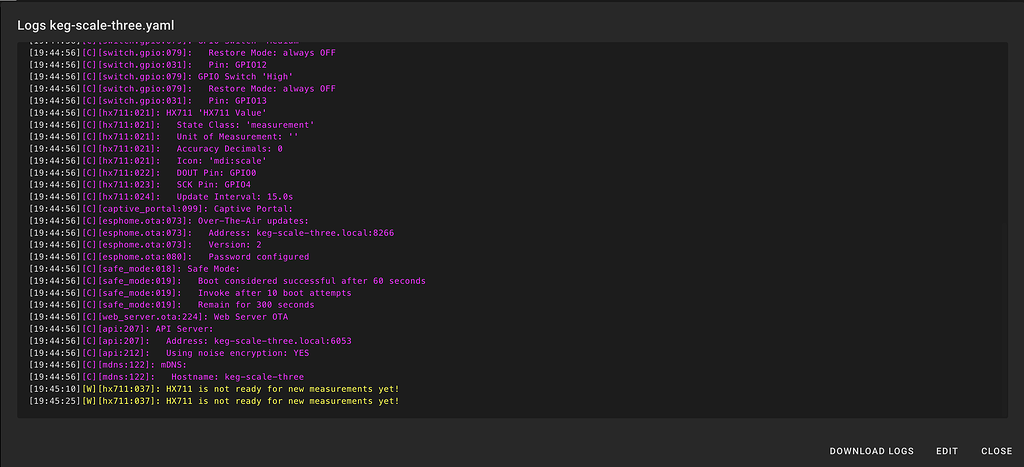Click the 'Invoke after 10 boot attempts' line
The height and width of the screenshot is (467, 1024).
[x=276, y=293]
